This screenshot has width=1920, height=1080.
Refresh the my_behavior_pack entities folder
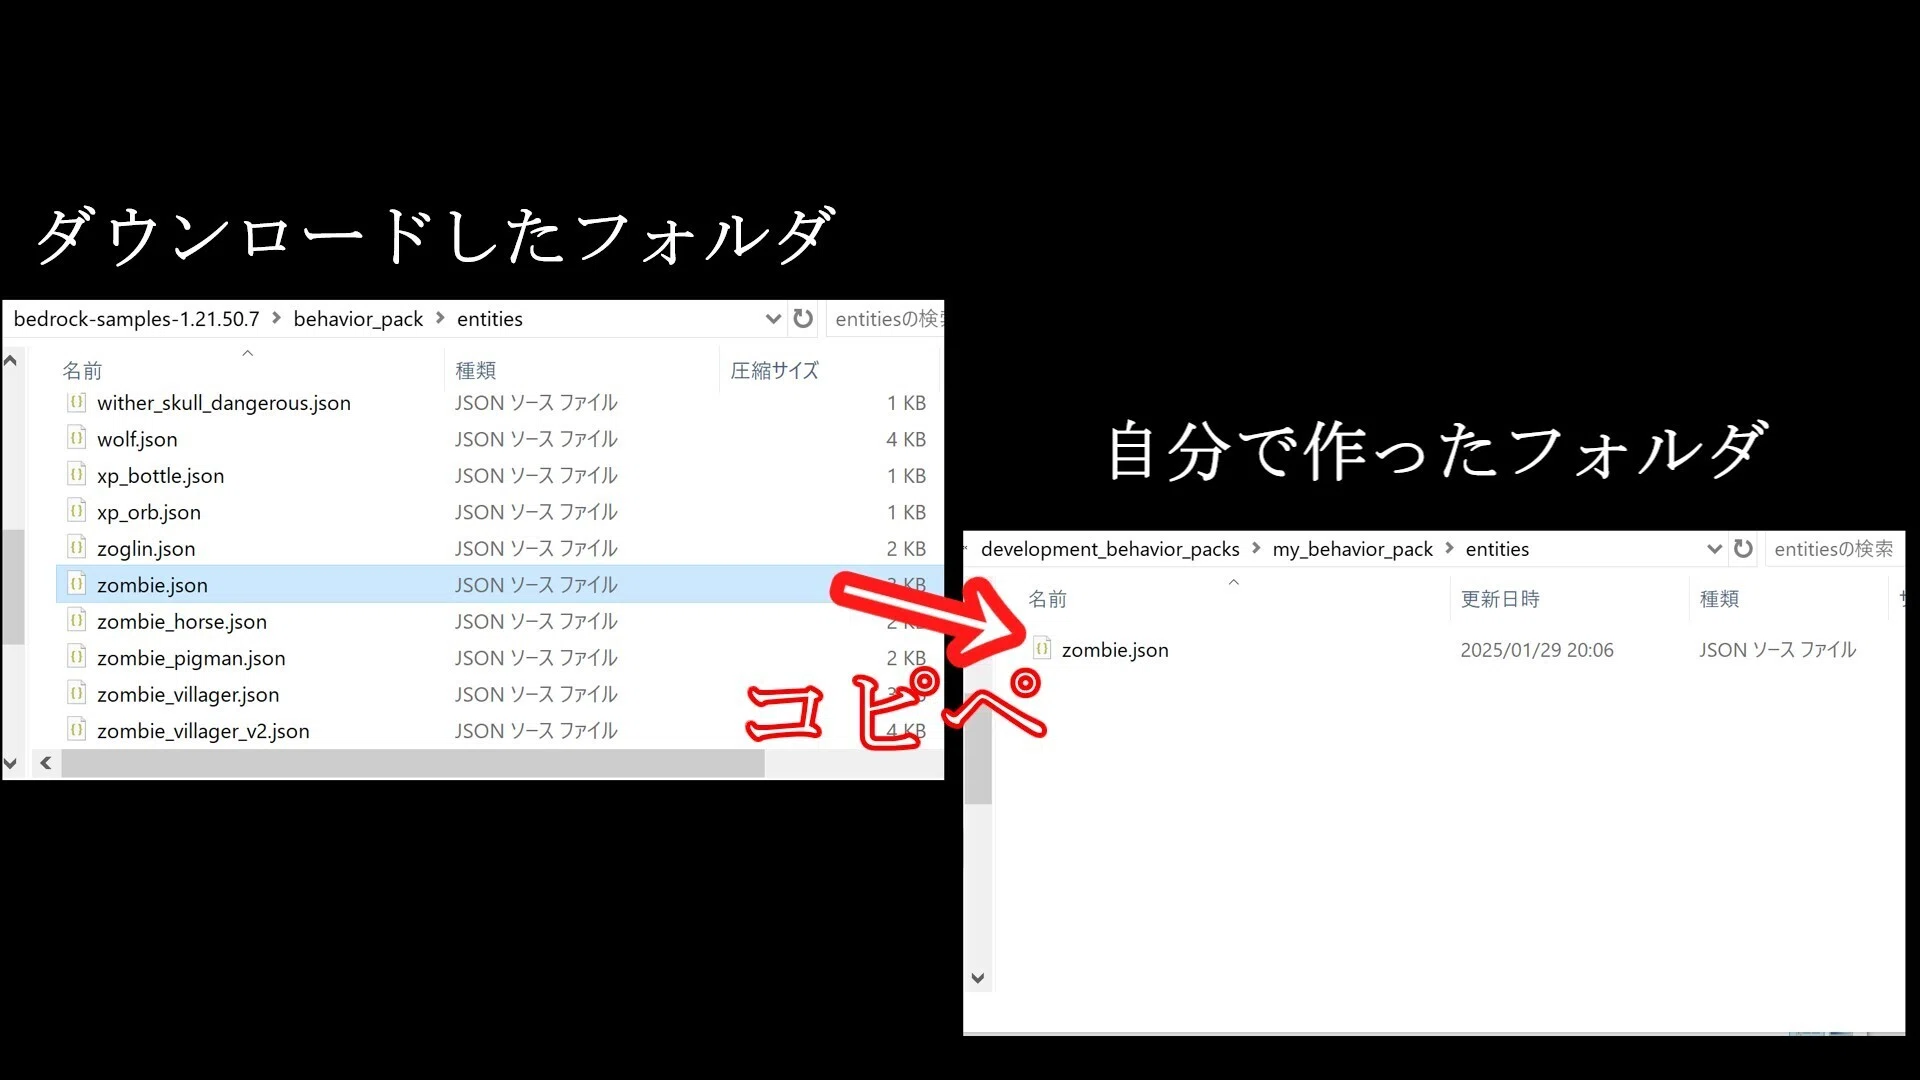[1743, 549]
